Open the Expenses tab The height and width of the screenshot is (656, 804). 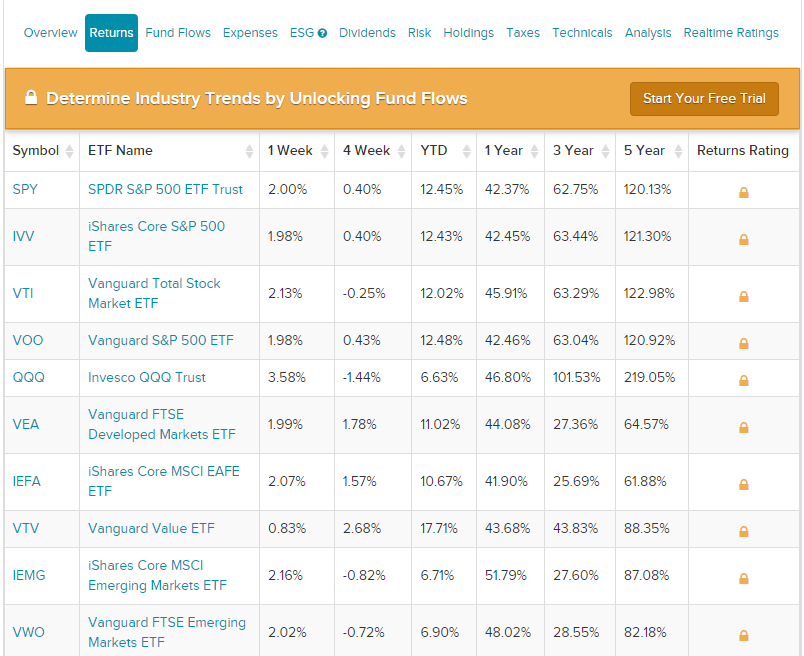tap(250, 33)
